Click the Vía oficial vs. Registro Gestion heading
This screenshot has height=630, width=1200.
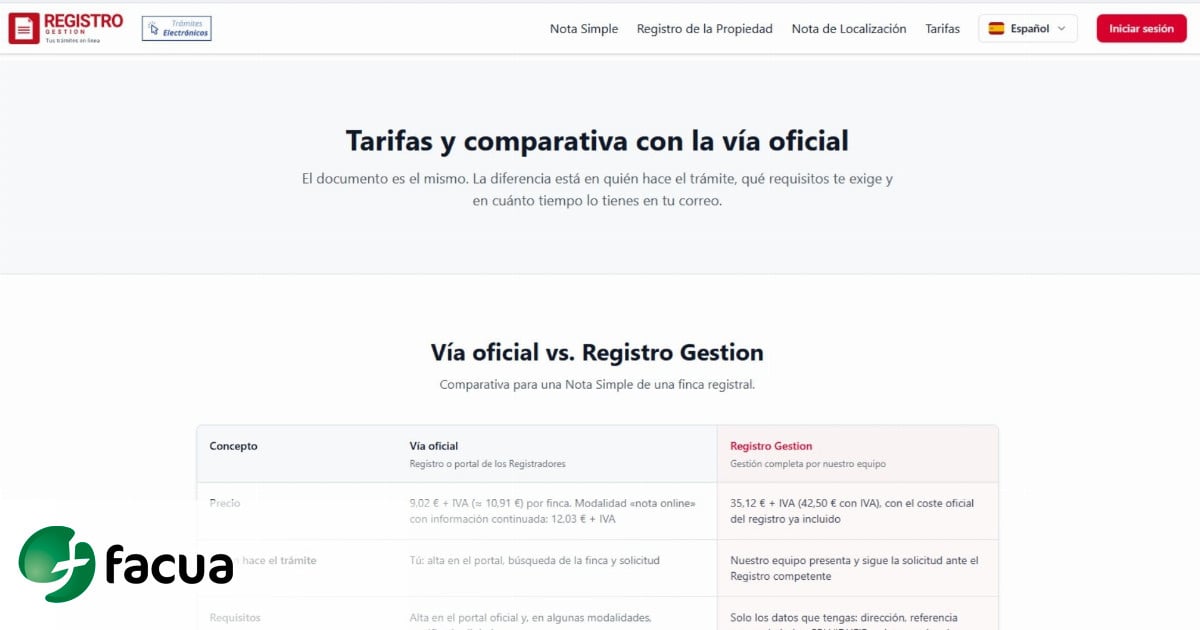[x=597, y=352]
